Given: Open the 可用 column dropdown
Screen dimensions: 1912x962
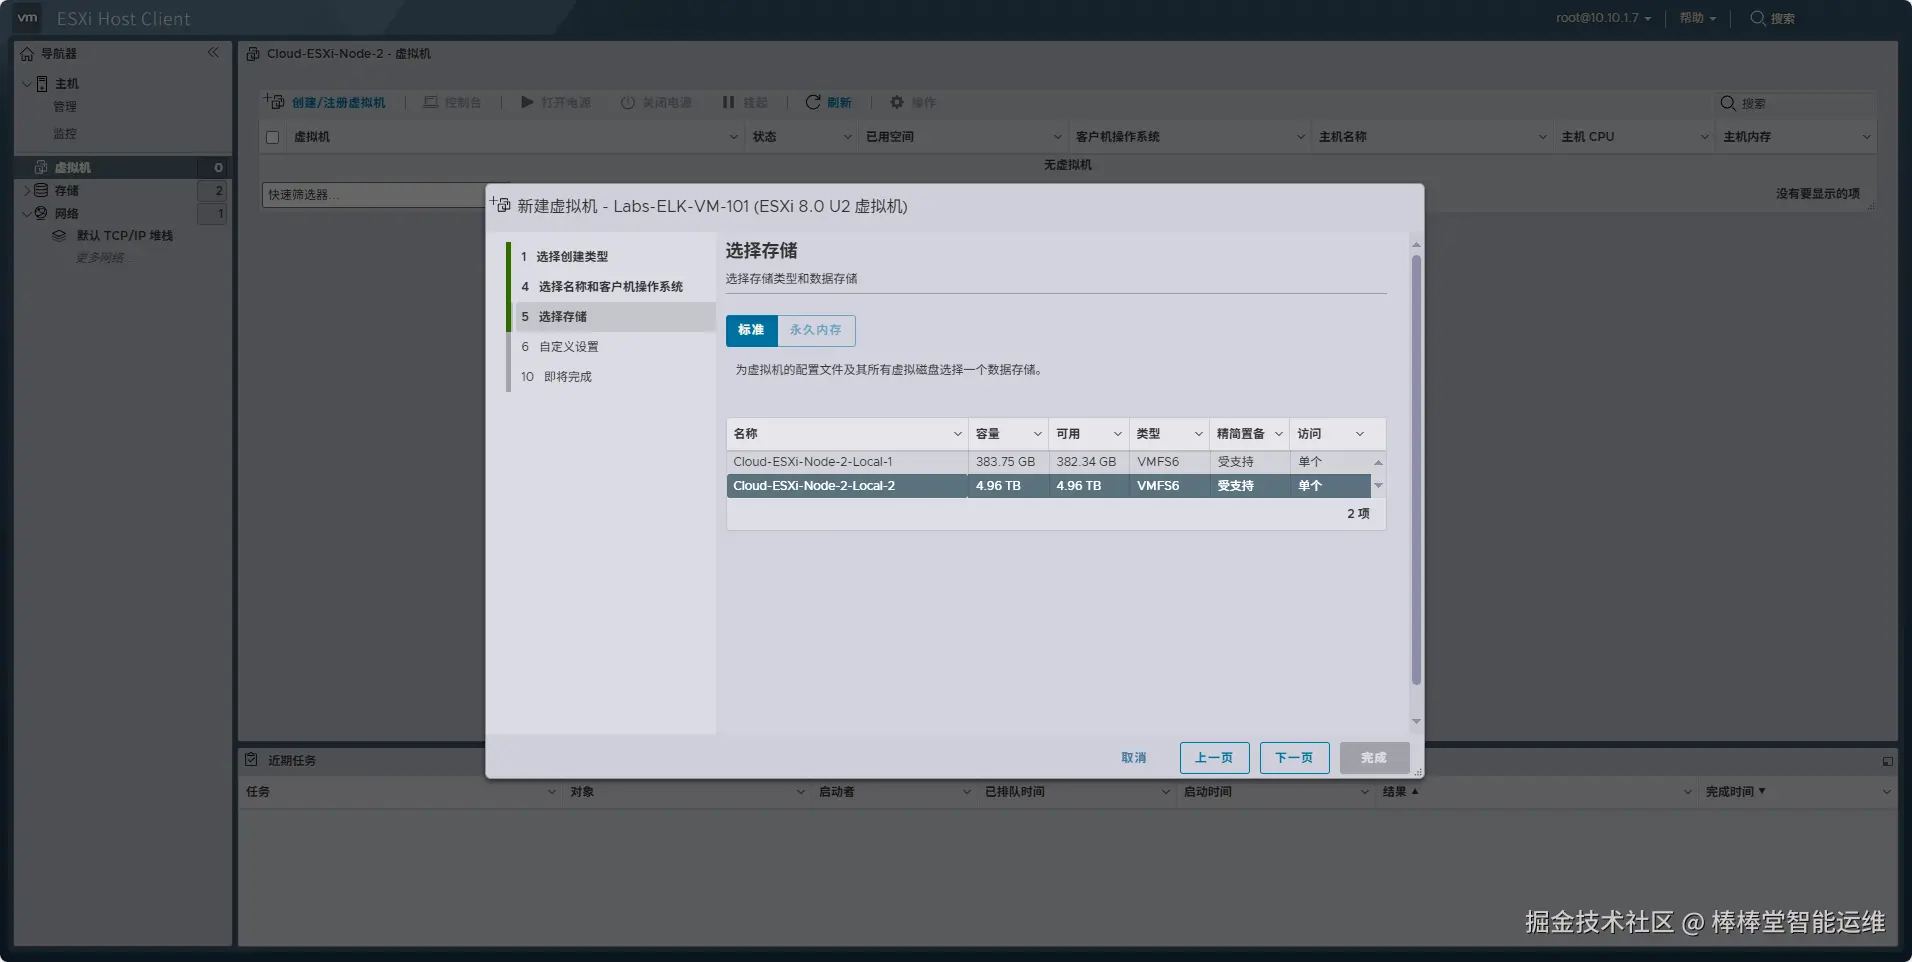Looking at the screenshot, I should [1117, 434].
